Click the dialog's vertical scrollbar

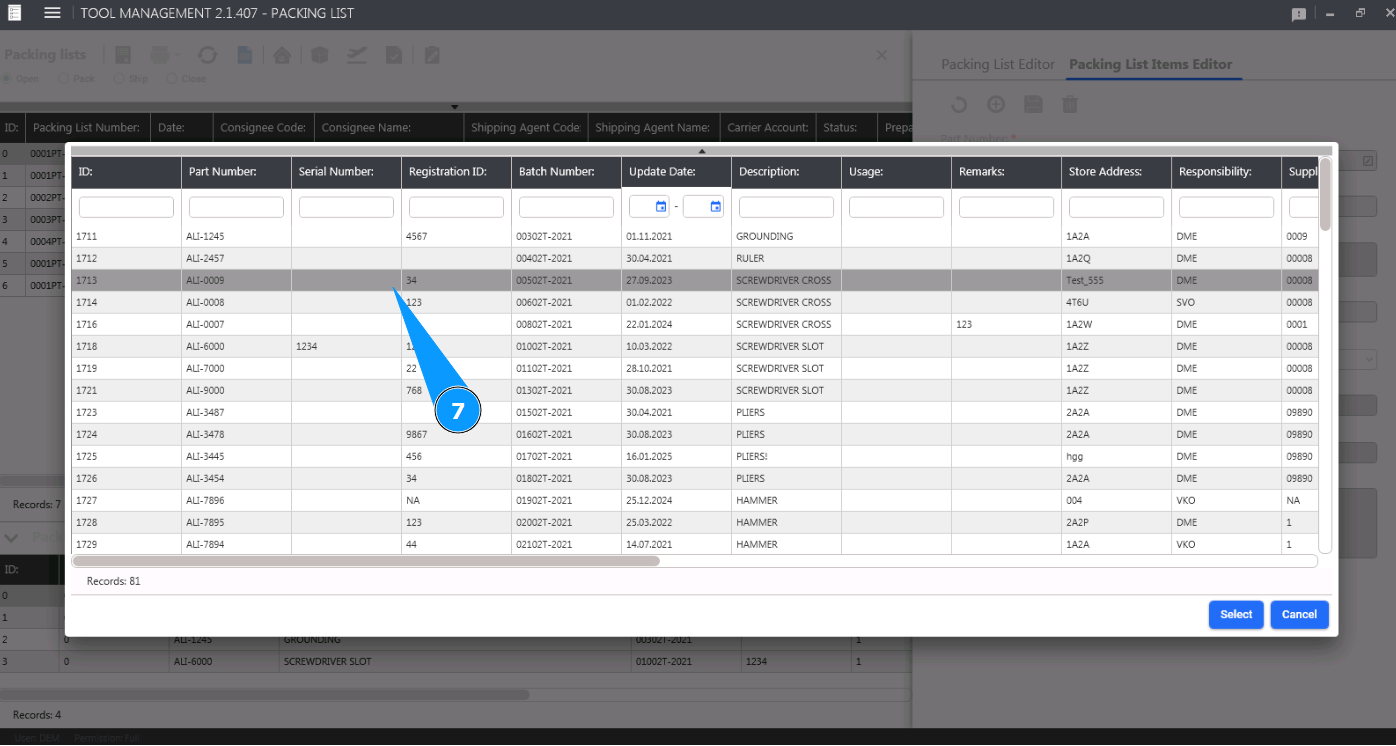[1325, 194]
